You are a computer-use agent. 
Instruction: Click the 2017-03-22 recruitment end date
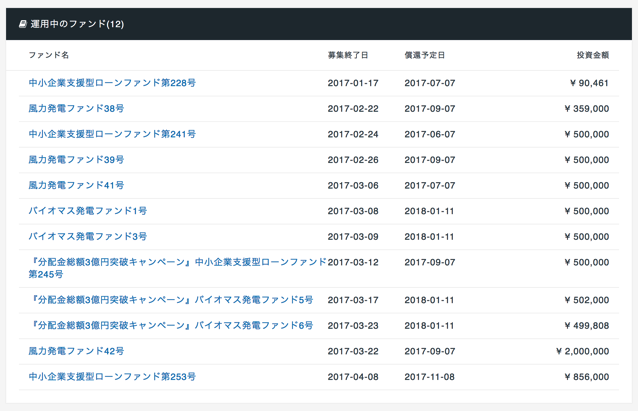pos(353,352)
